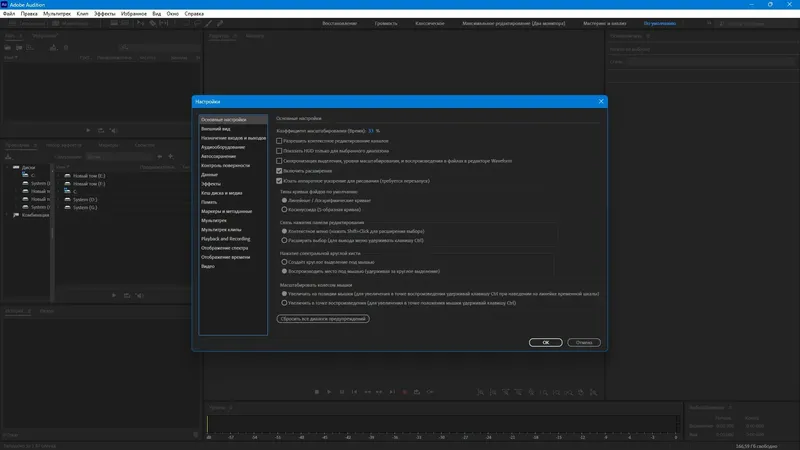The width and height of the screenshot is (800, 450).
Task: Select linear / logarithmic fade curve radio
Action: [284, 201]
